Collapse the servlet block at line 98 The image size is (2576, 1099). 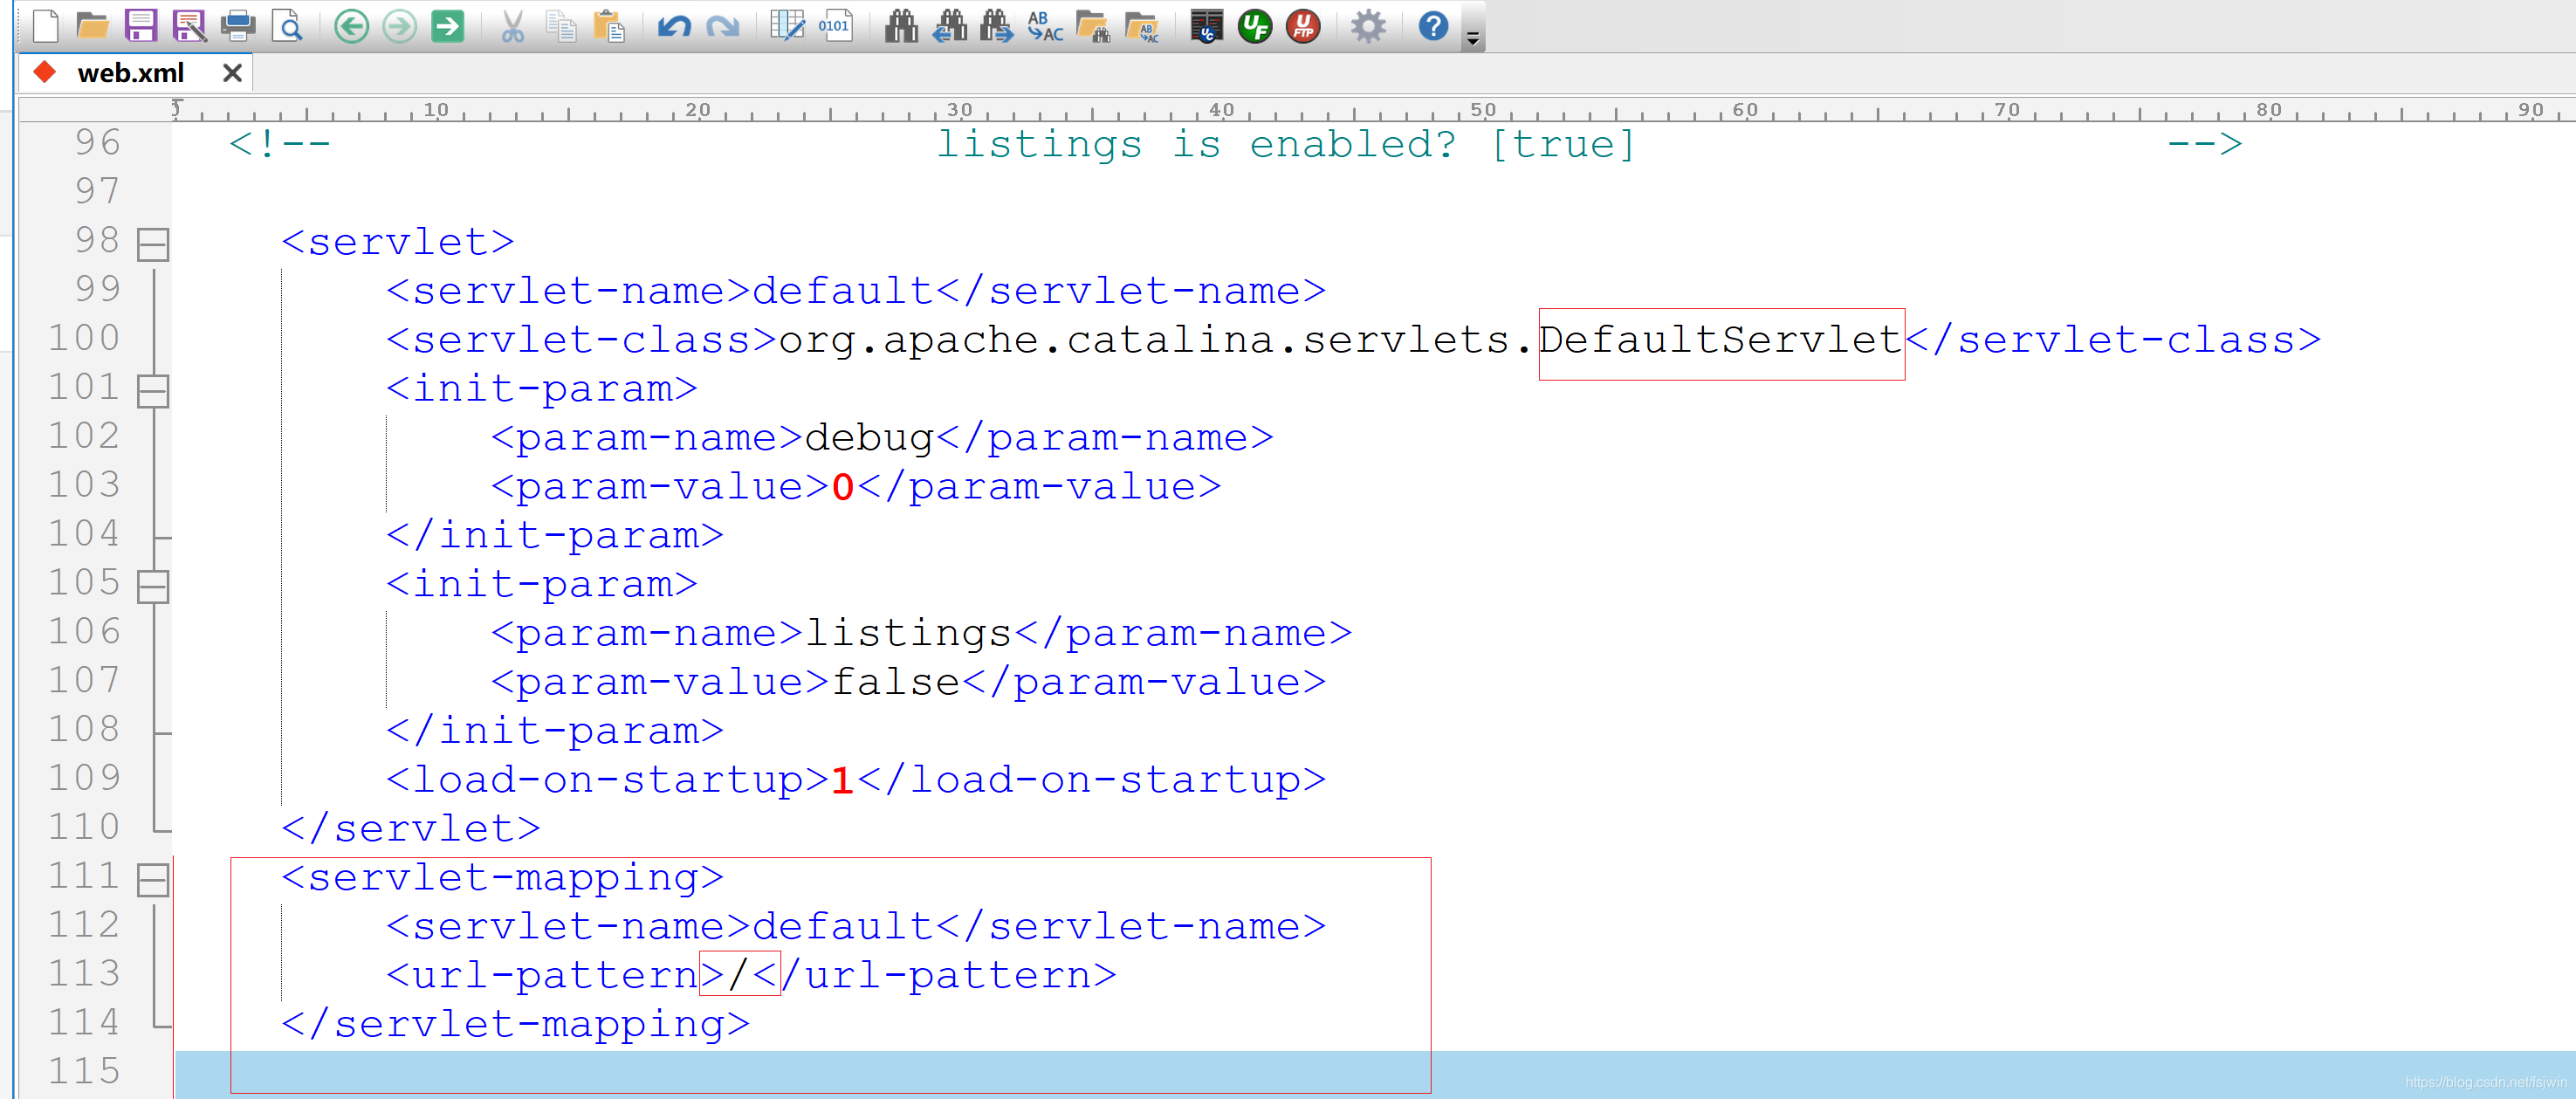pyautogui.click(x=153, y=244)
